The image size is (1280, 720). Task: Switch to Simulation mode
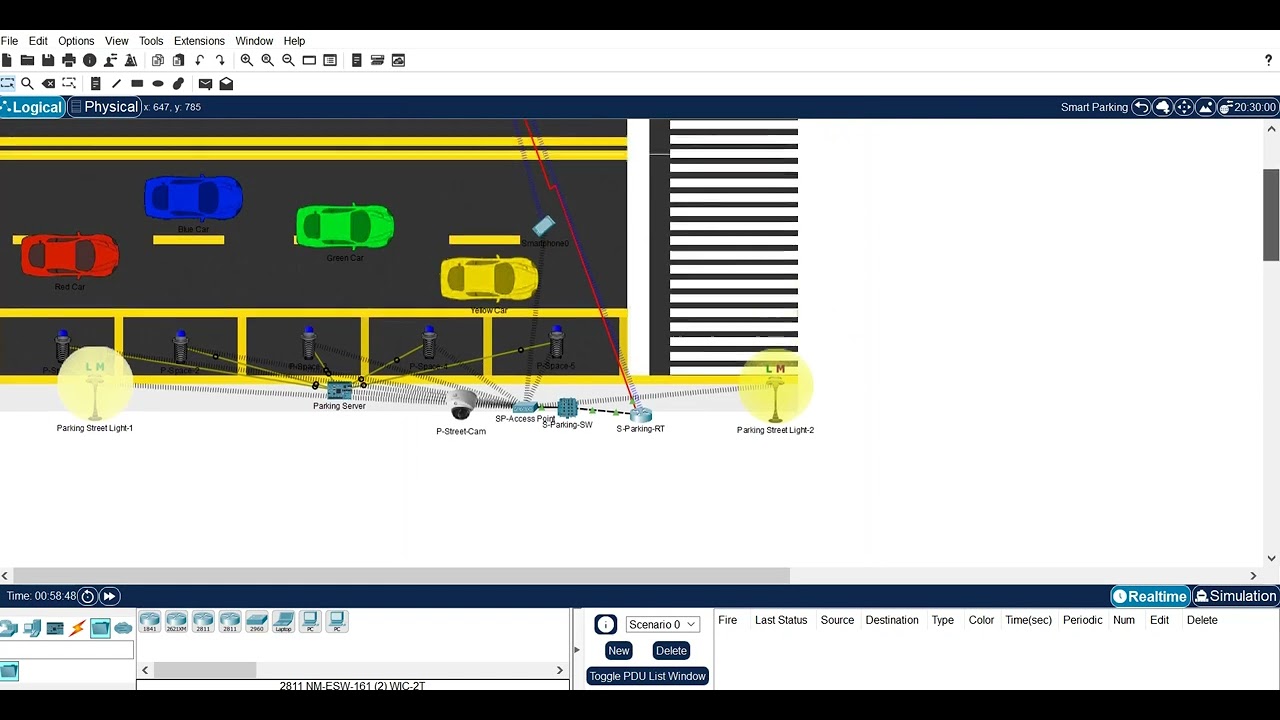(1236, 596)
